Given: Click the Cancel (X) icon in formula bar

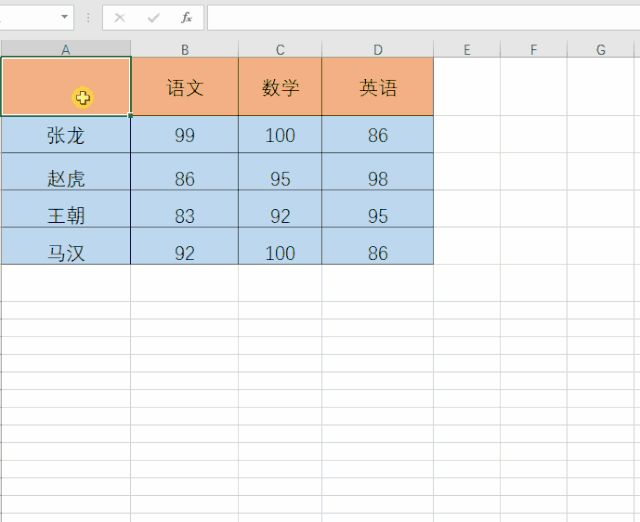Looking at the screenshot, I should (x=120, y=18).
